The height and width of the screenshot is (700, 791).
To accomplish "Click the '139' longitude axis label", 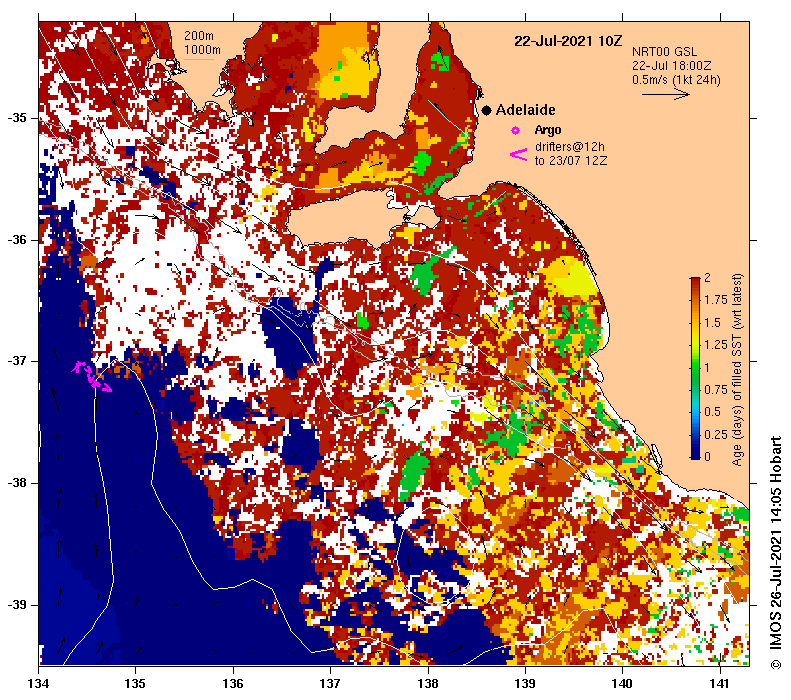I will pyautogui.click(x=525, y=683).
